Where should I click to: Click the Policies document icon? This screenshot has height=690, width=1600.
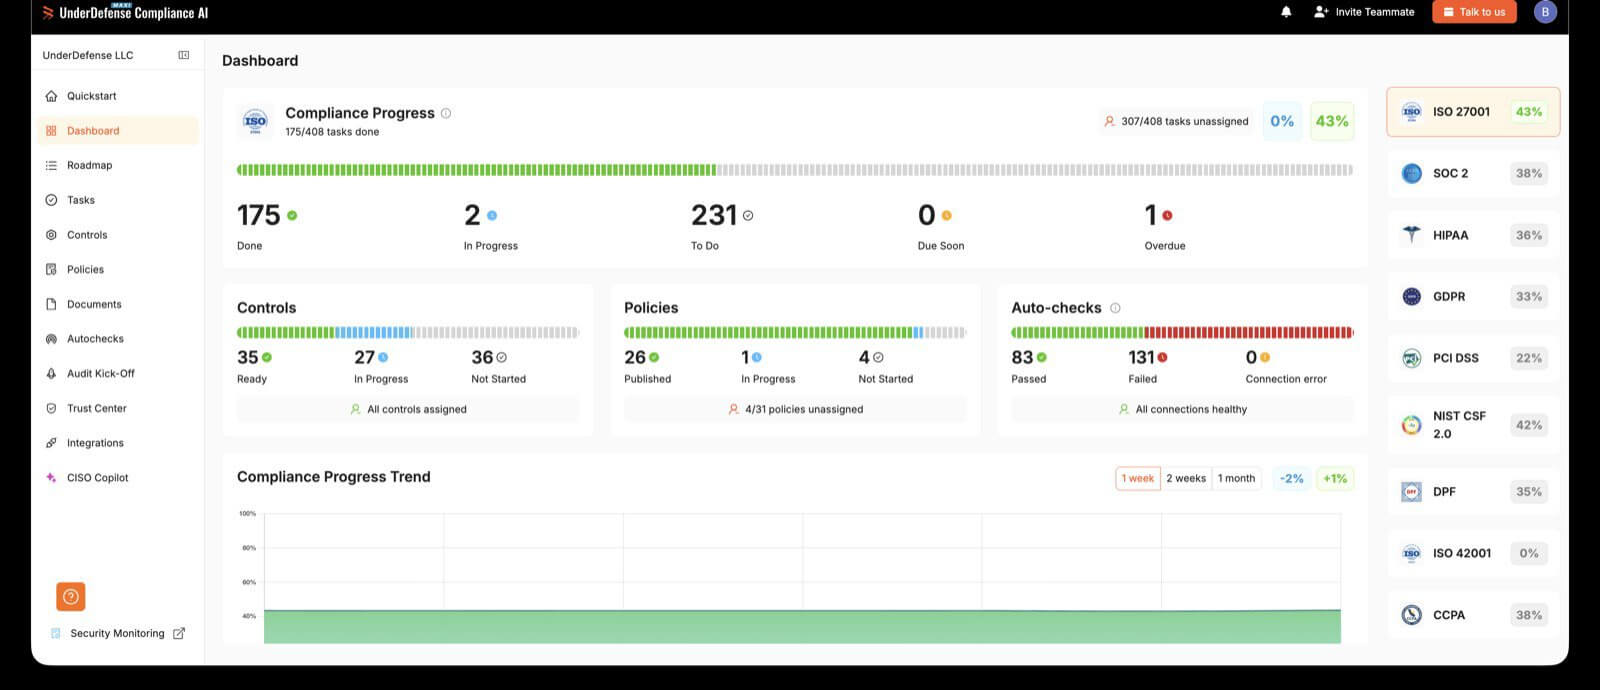coord(51,269)
